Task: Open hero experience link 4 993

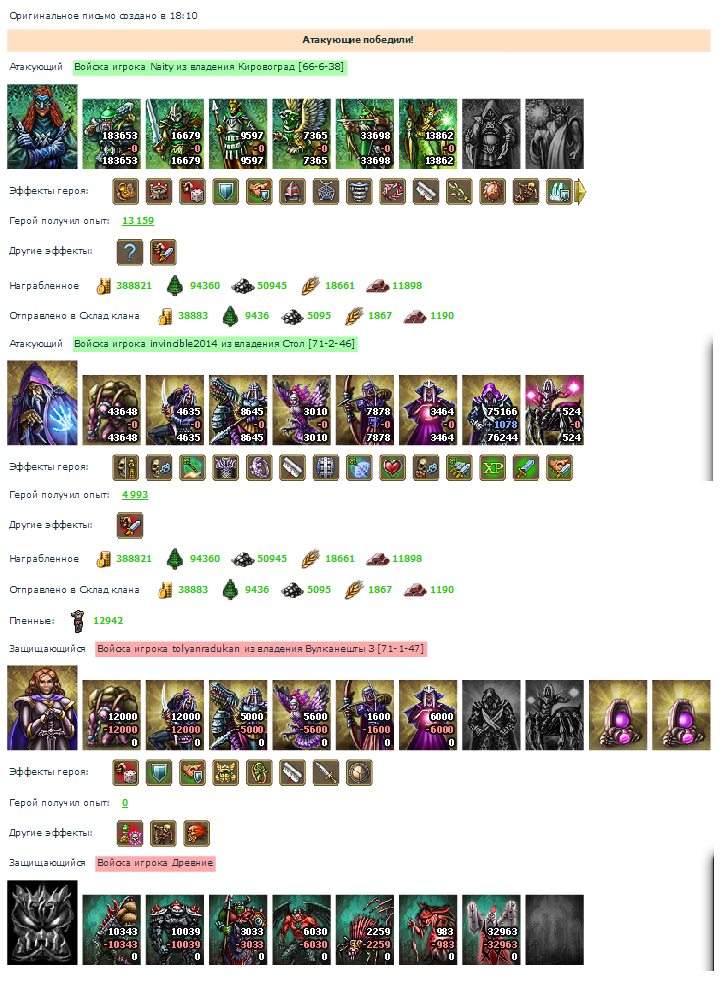Action: pyautogui.click(x=135, y=495)
